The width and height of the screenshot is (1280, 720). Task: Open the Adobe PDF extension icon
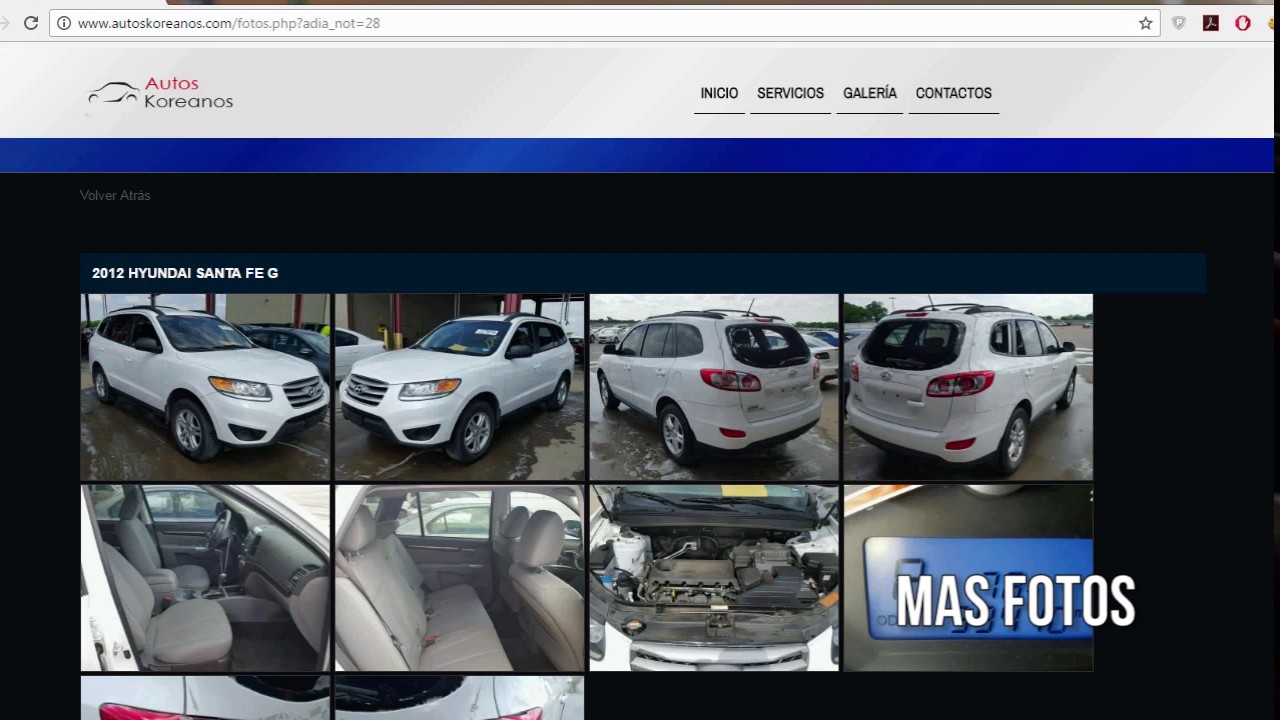point(1211,23)
